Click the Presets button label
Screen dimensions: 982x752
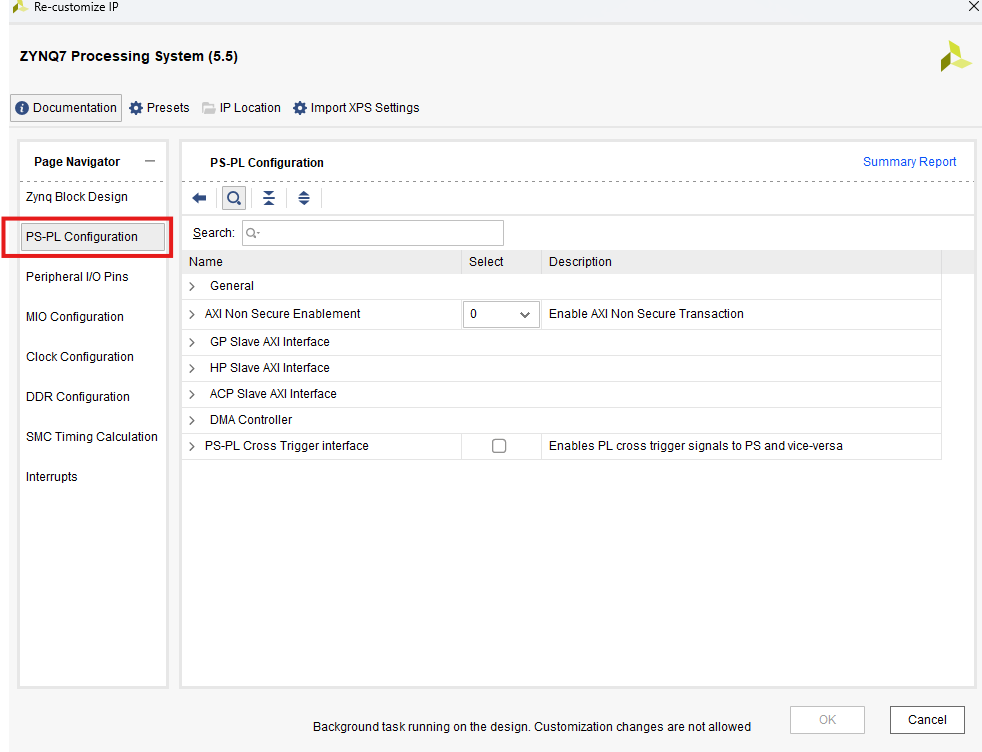click(168, 108)
